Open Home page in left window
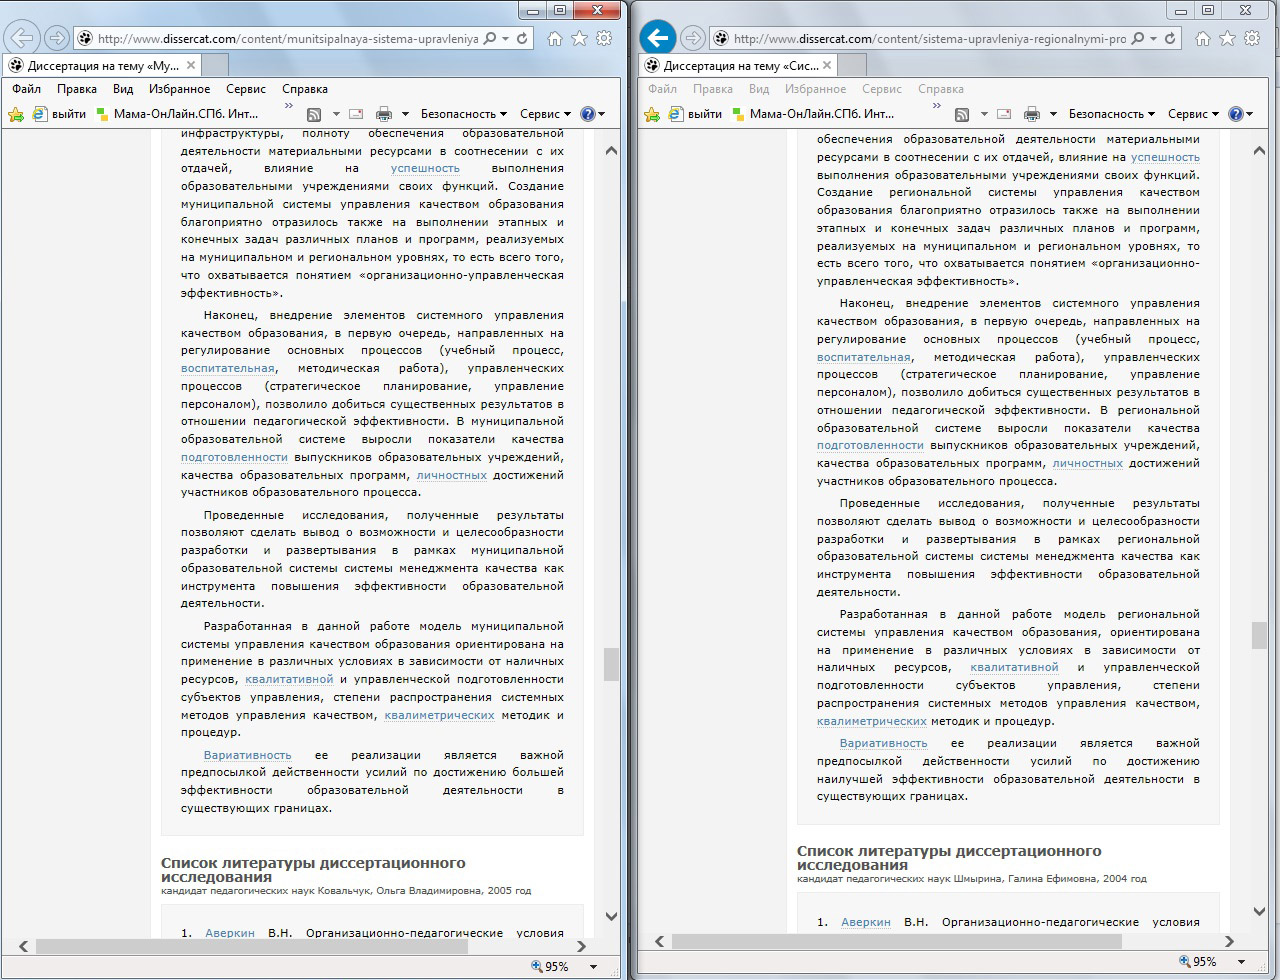1280x980 pixels. 555,39
